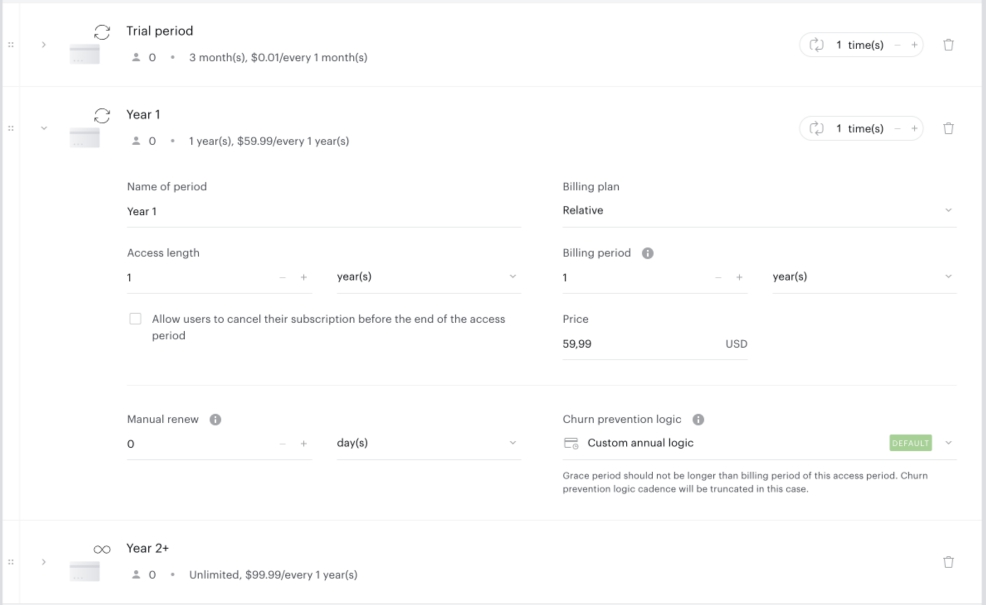Expand the Trial period row
This screenshot has height=605, width=986.
pyautogui.click(x=43, y=45)
